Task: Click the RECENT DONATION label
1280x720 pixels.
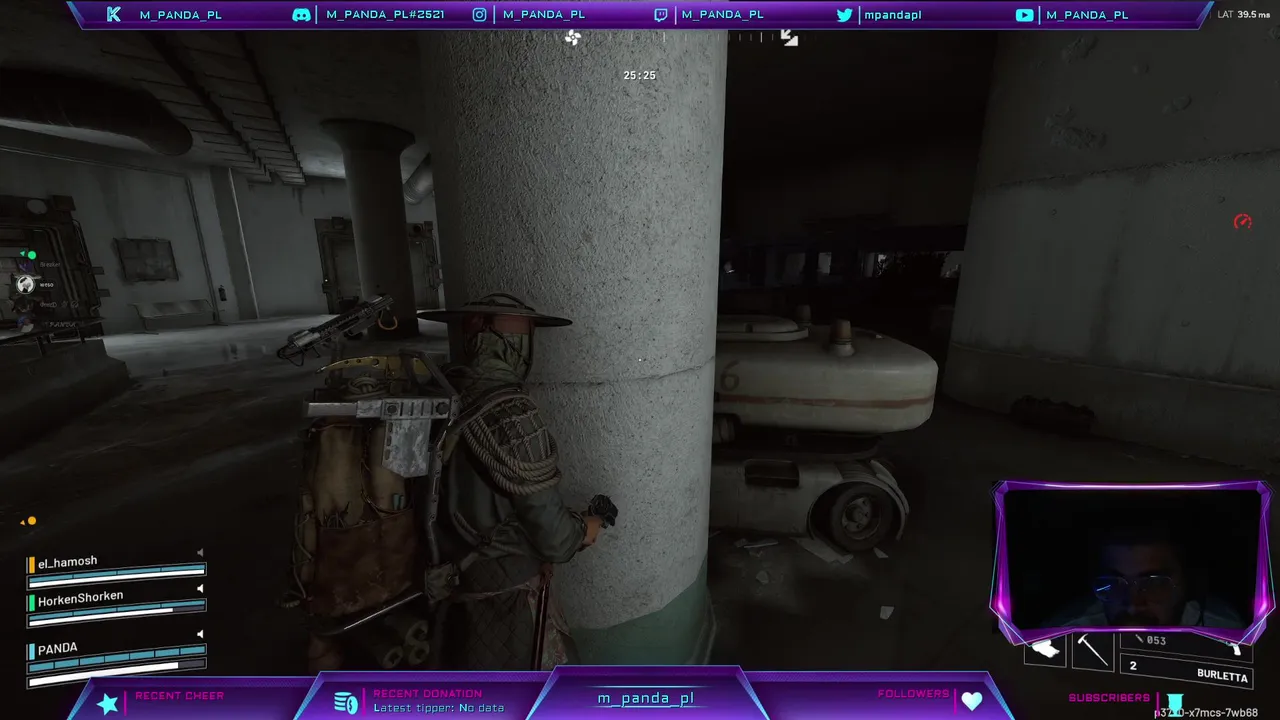Action: coord(428,694)
